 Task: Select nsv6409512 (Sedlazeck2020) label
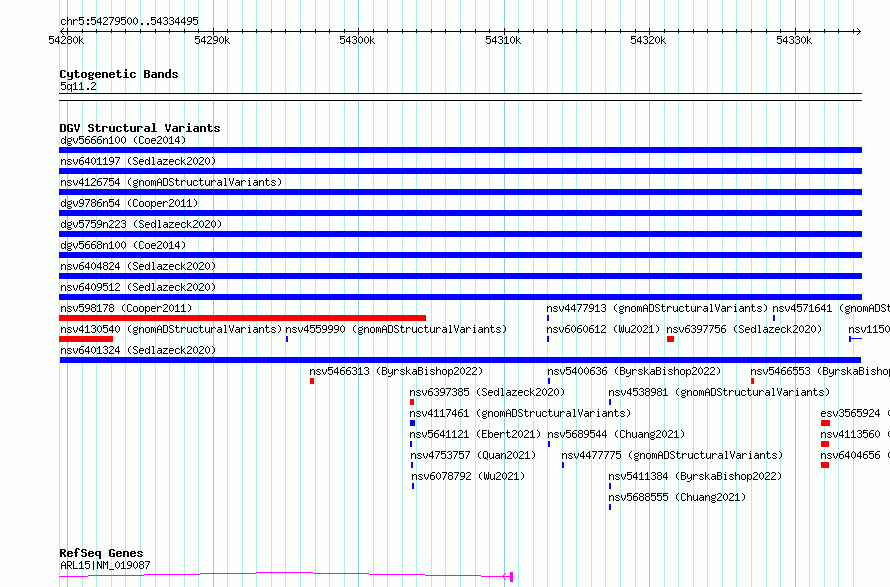pos(138,287)
